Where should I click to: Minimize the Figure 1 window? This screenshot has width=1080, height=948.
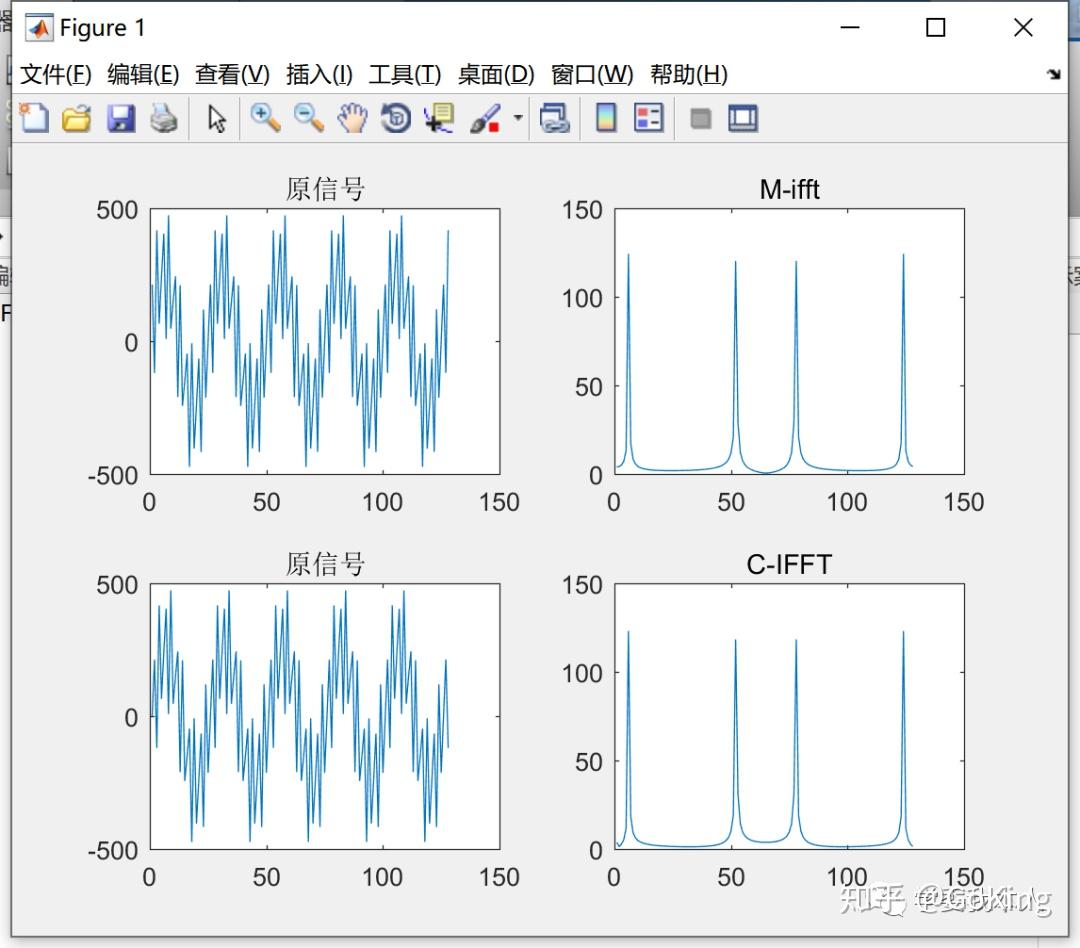coord(850,28)
